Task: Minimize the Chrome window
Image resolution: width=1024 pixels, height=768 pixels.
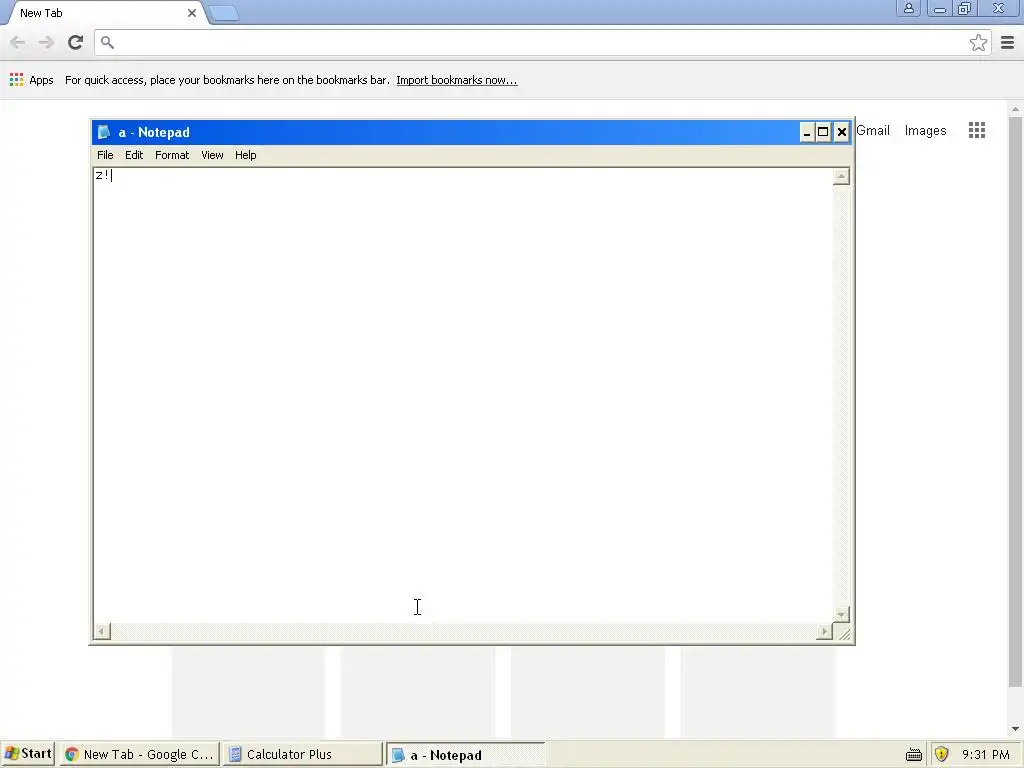Action: tap(940, 8)
